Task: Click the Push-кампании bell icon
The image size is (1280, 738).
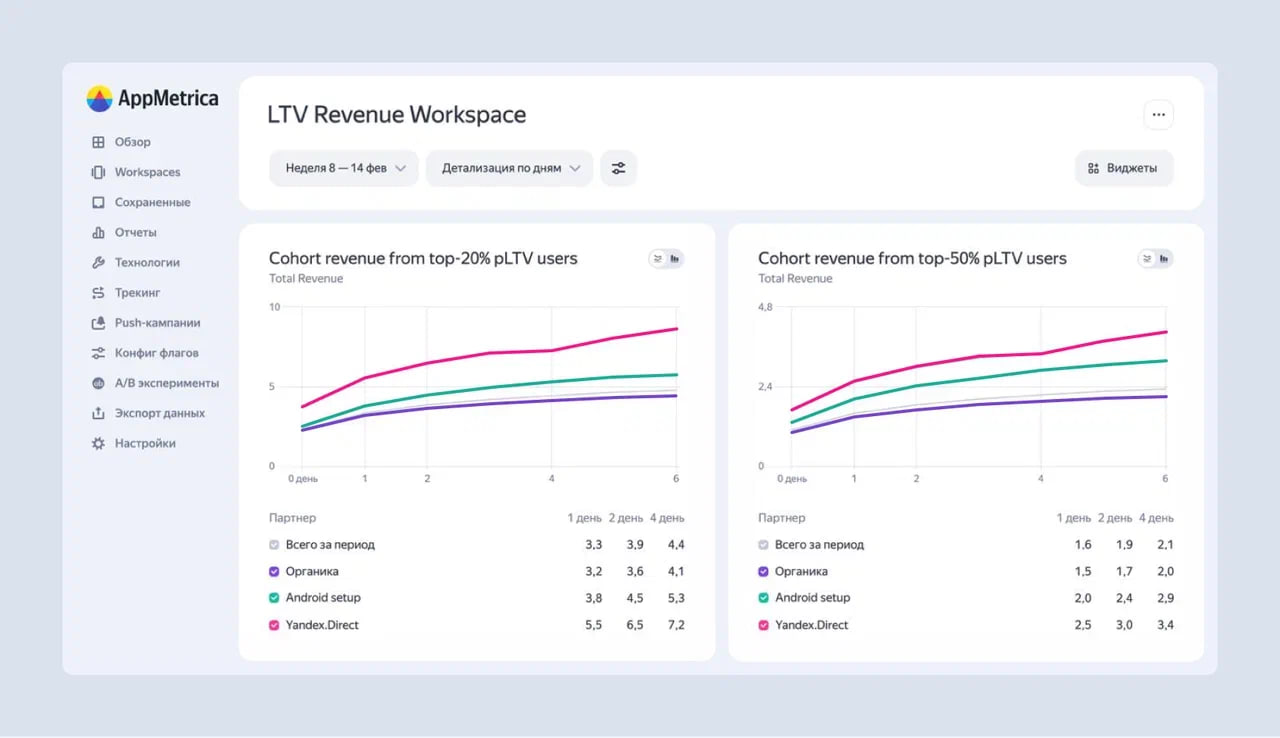Action: tap(98, 323)
